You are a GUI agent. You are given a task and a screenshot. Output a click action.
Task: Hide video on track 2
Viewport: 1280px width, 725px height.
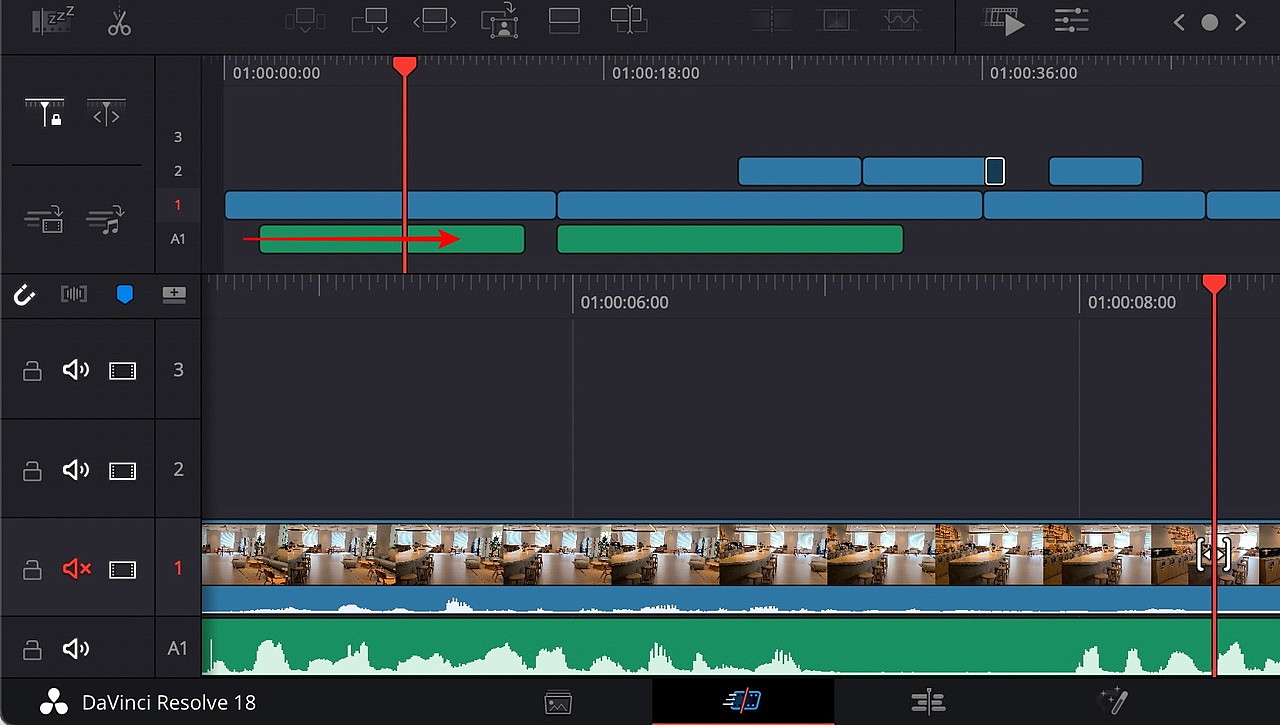122,470
